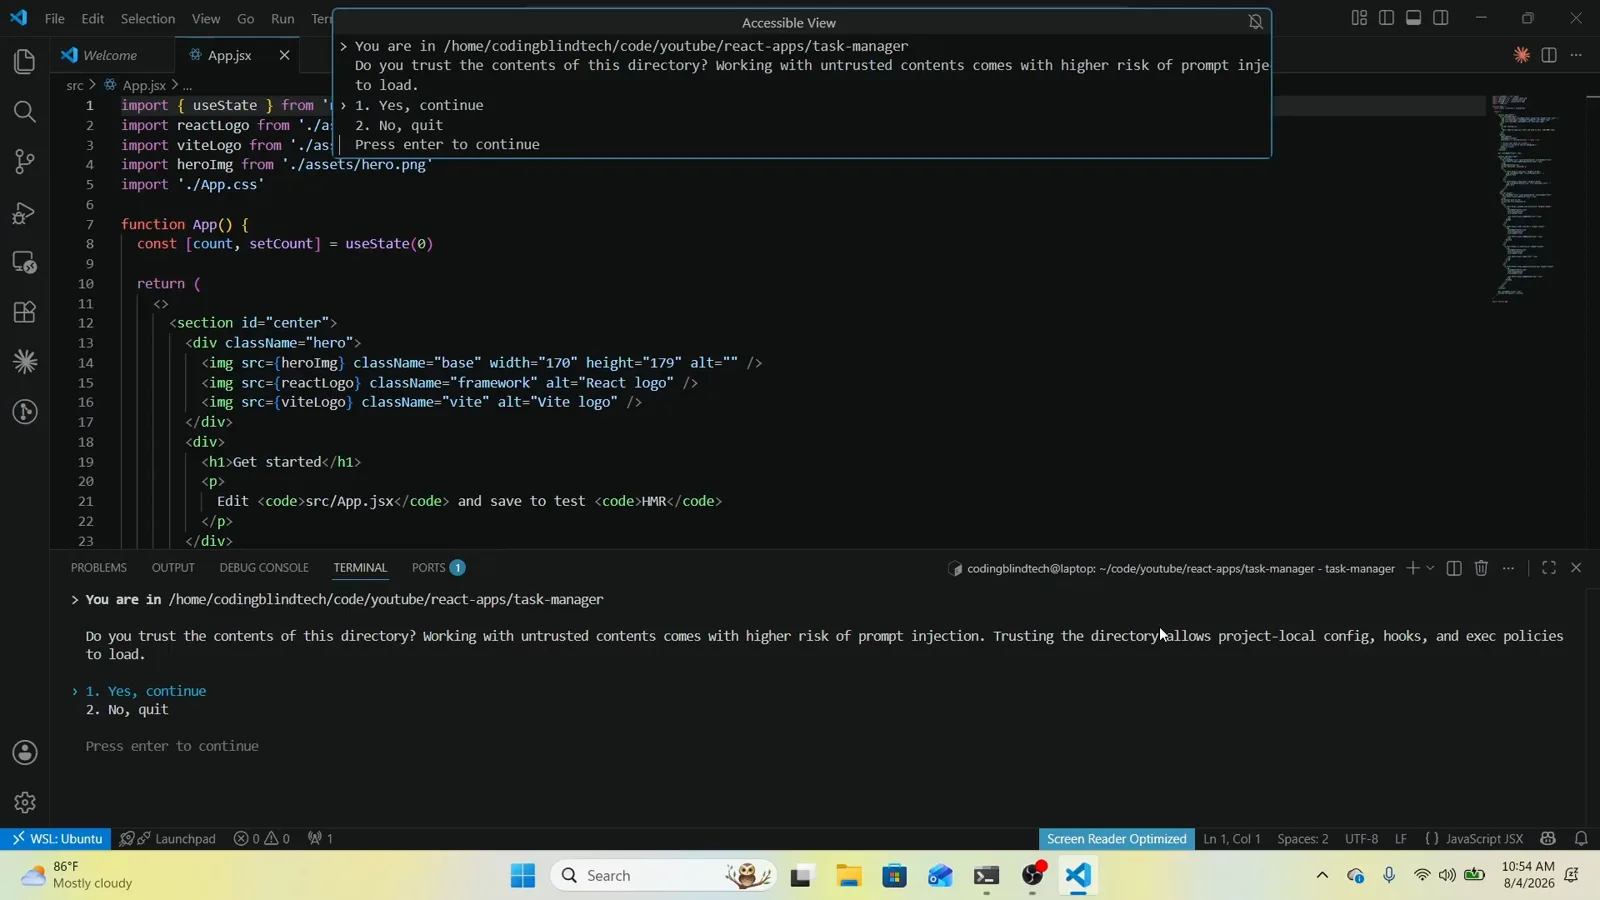Open the Extensions view
This screenshot has width=1600, height=900.
pos(25,312)
